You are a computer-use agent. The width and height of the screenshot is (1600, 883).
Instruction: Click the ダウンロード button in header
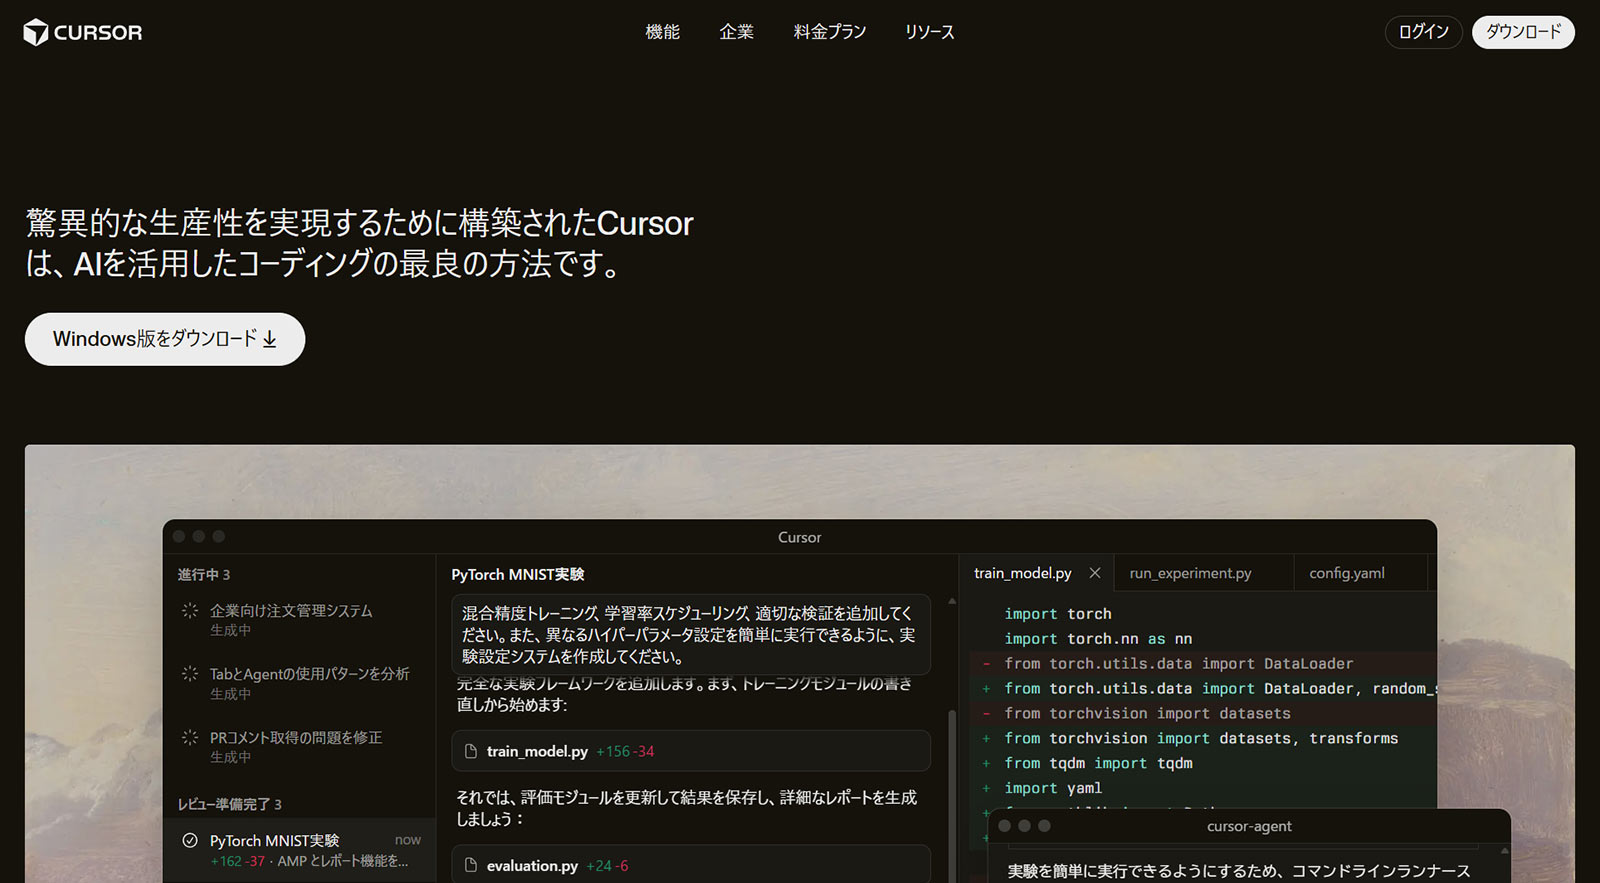pyautogui.click(x=1523, y=32)
